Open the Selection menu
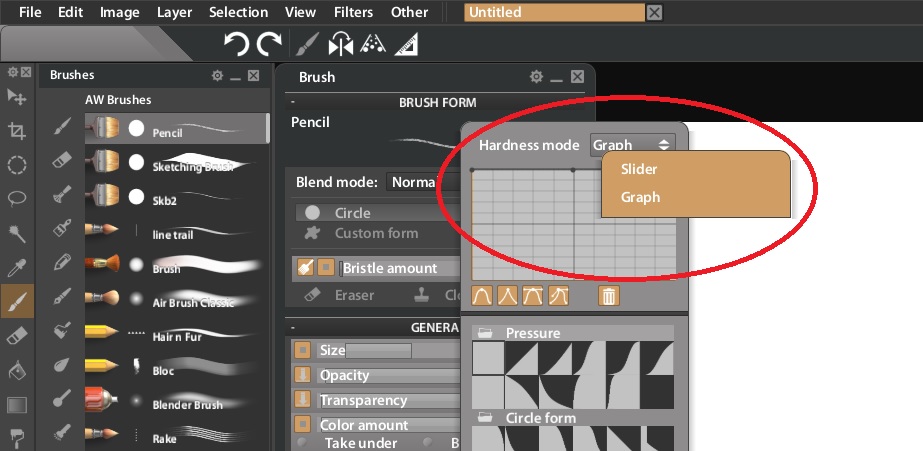This screenshot has height=451, width=923. [x=238, y=12]
